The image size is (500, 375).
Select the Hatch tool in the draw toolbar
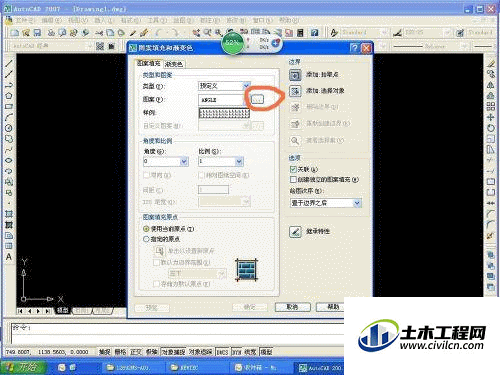pyautogui.click(x=9, y=214)
